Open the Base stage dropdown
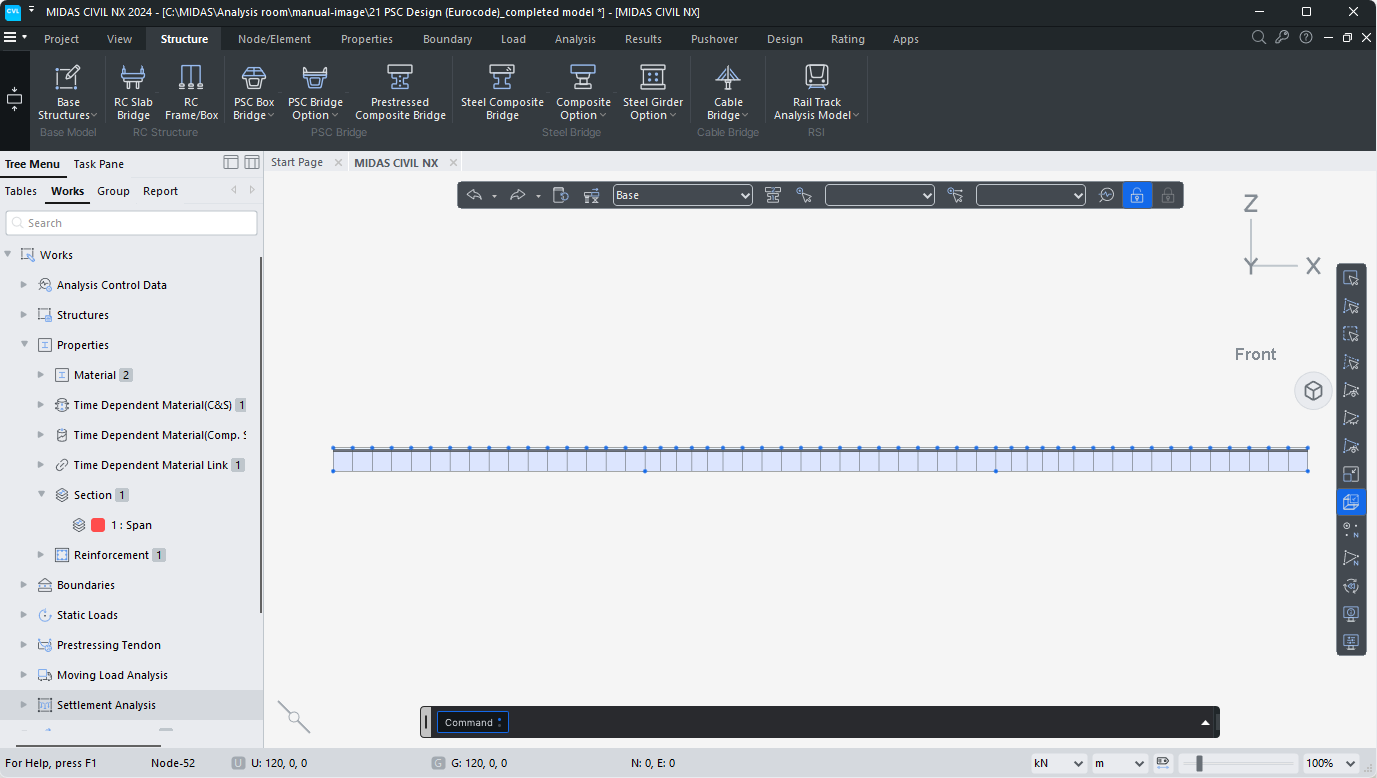 point(683,195)
